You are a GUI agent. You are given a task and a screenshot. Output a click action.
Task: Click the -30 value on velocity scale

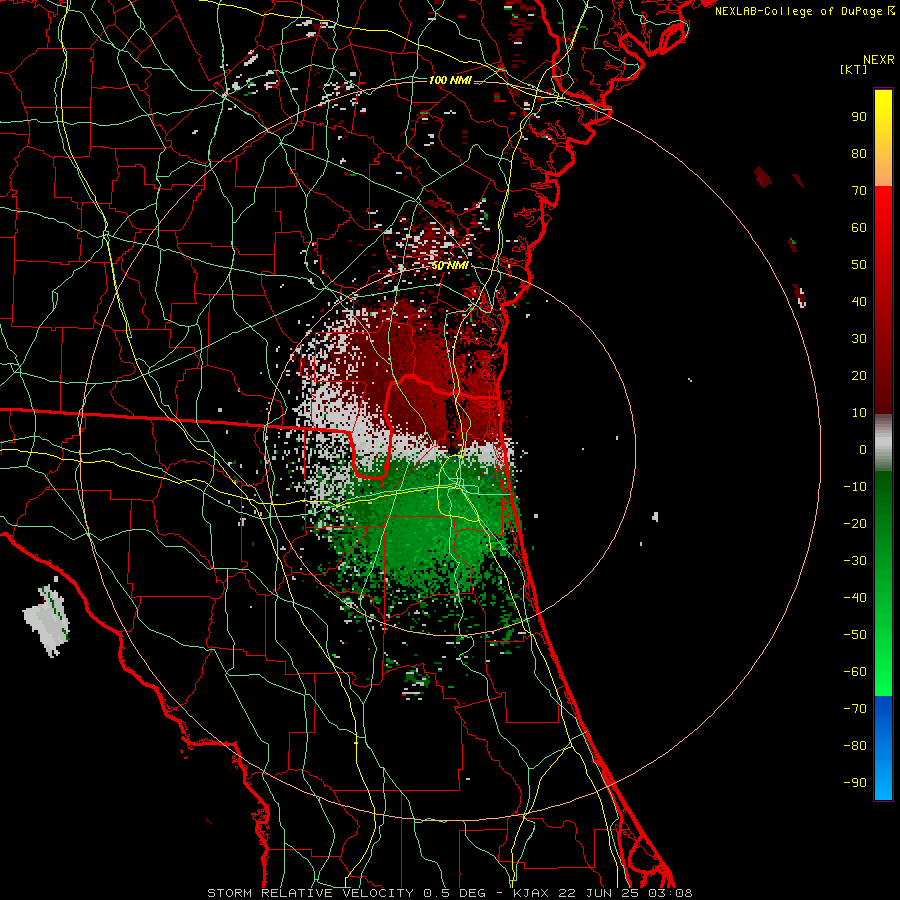[855, 561]
